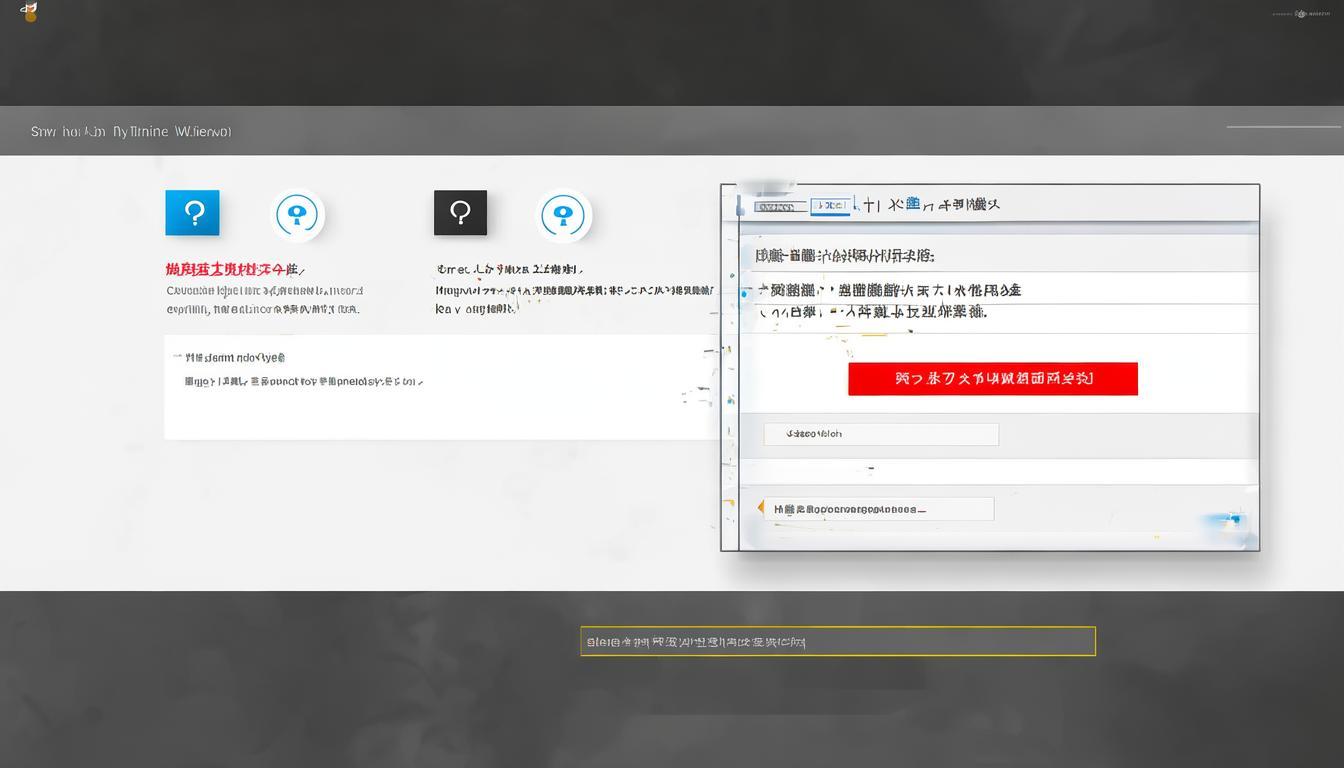Click the dark heading under the dark tile
The height and width of the screenshot is (768, 1344).
(x=508, y=269)
